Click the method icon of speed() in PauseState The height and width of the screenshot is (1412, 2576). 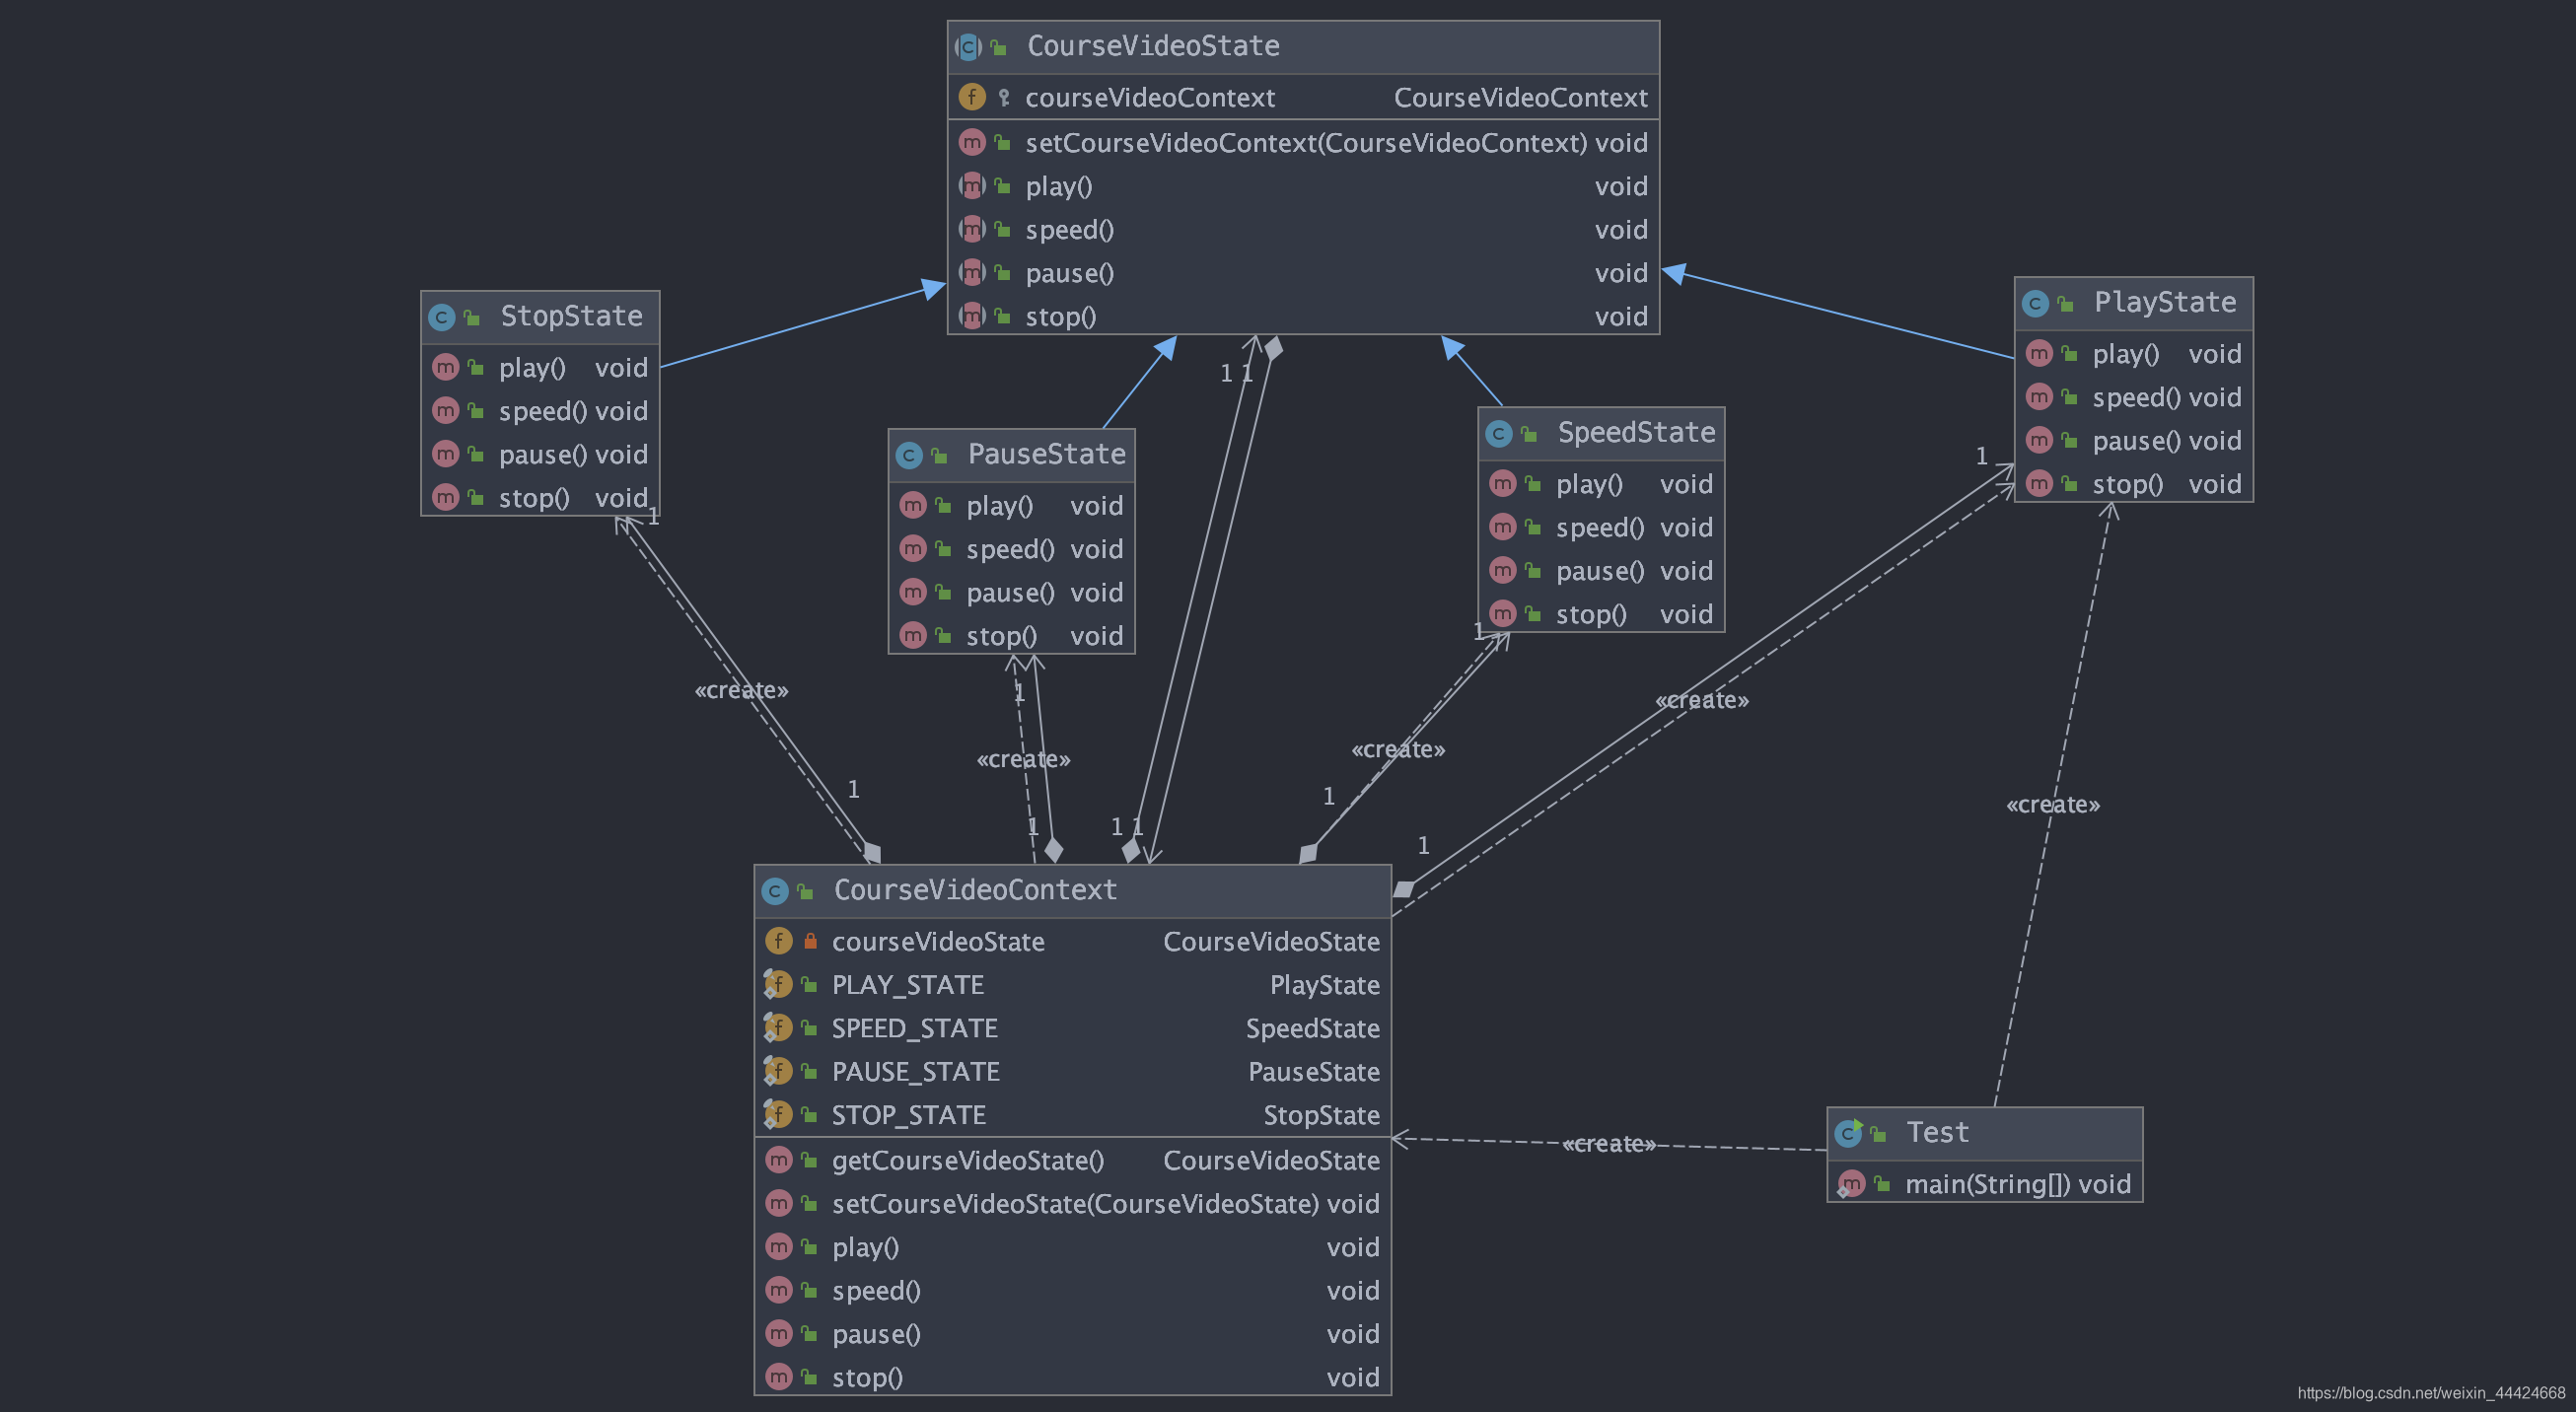[913, 549]
